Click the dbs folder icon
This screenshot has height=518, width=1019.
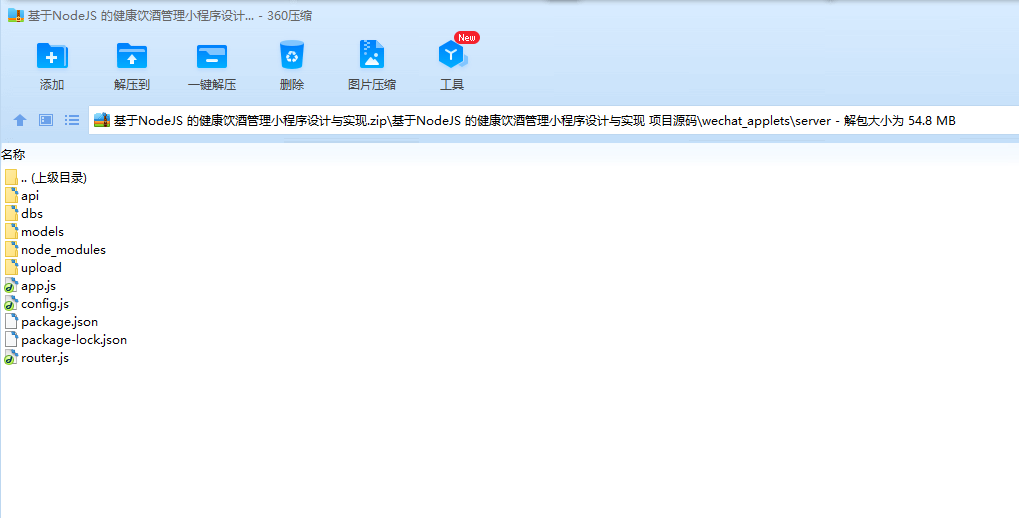pos(11,214)
